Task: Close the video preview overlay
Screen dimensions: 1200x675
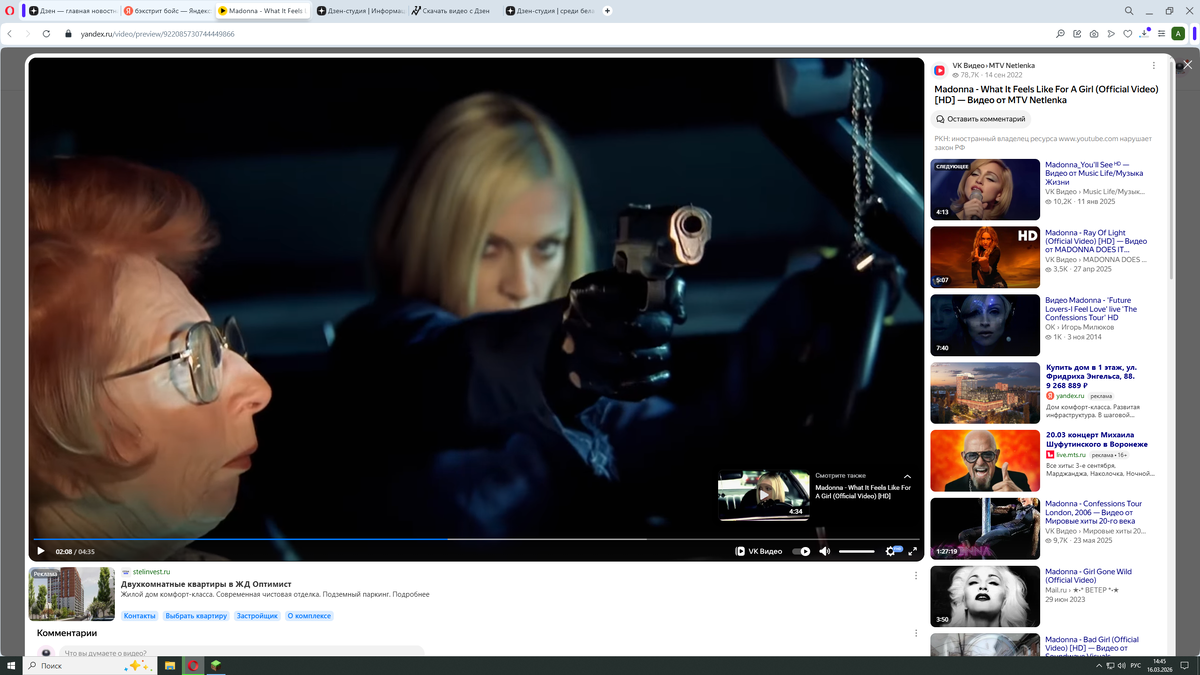Action: point(1188,65)
